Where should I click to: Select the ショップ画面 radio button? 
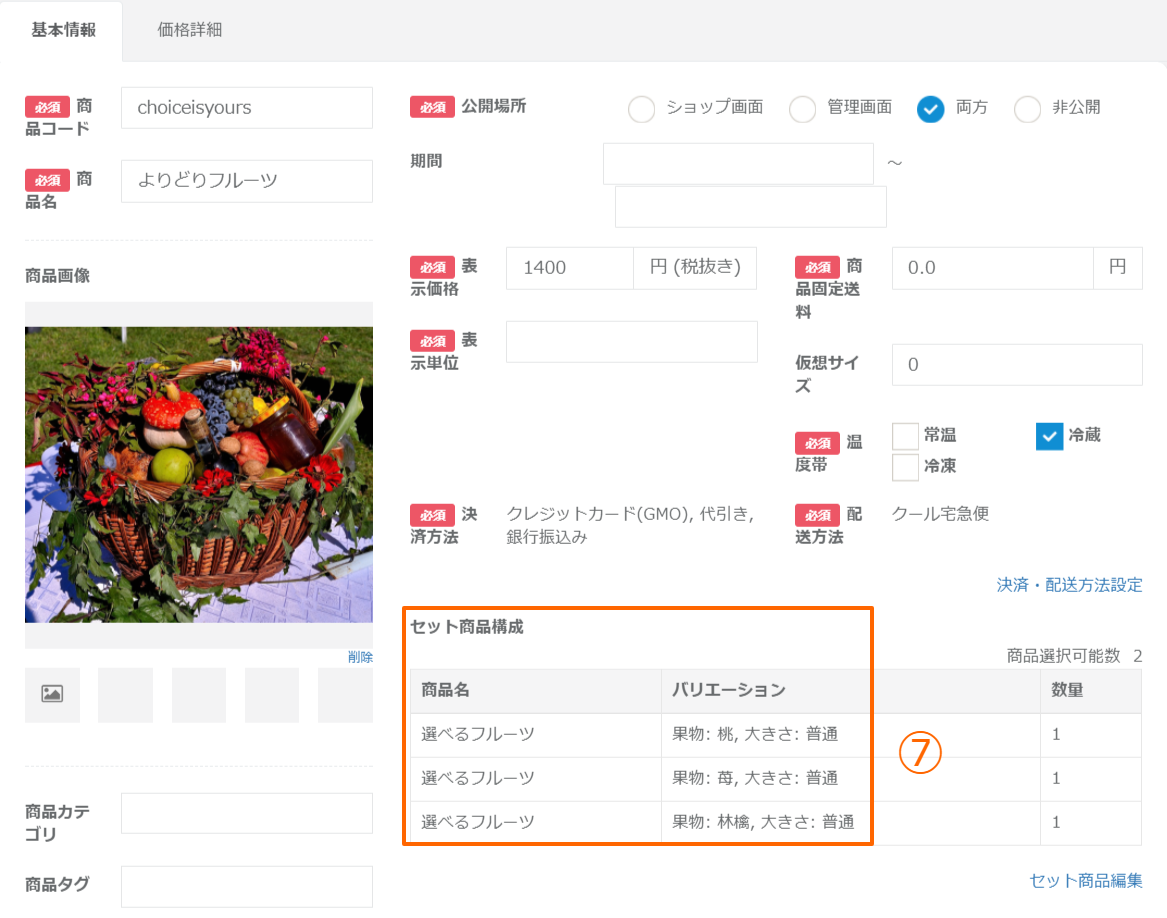[x=641, y=108]
